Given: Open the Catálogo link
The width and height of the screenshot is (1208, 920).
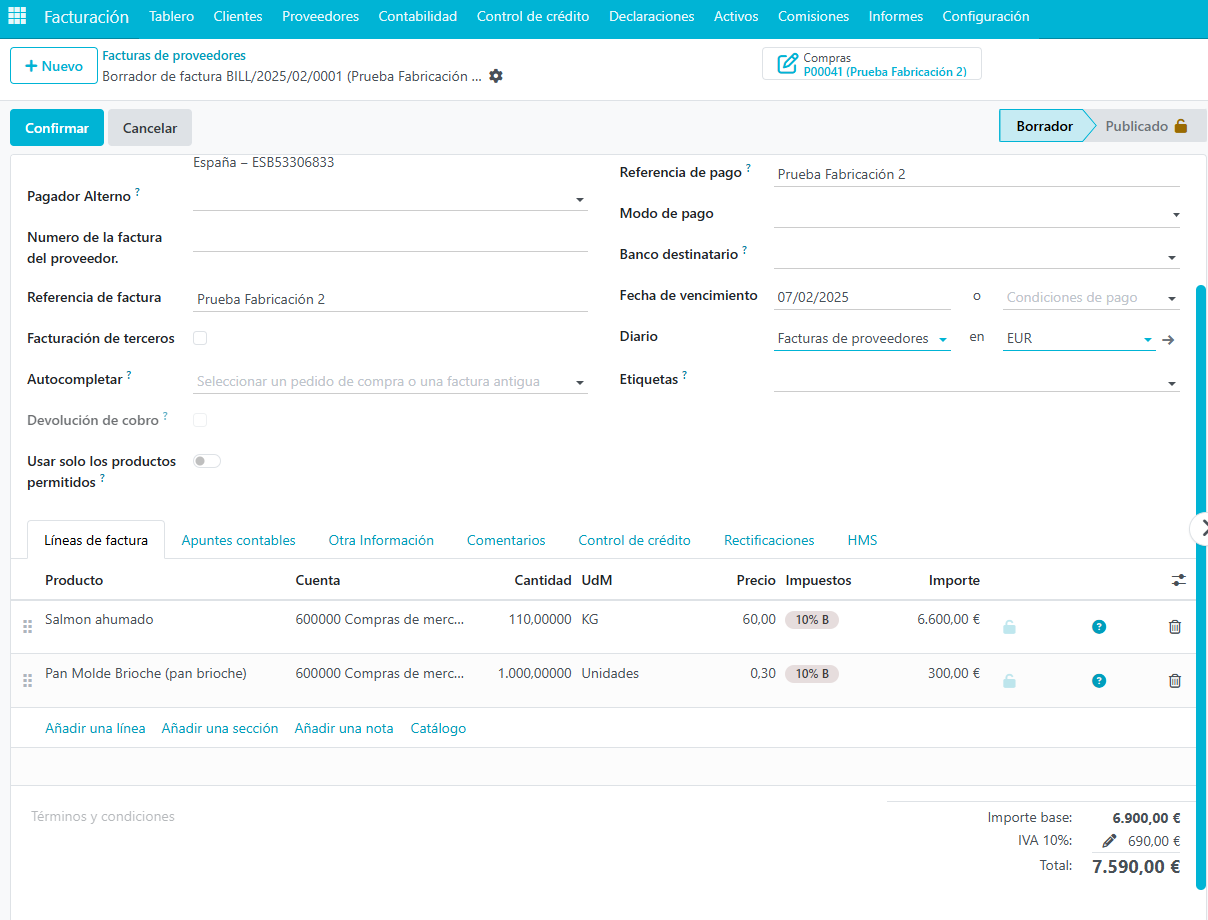Looking at the screenshot, I should pyautogui.click(x=438, y=728).
